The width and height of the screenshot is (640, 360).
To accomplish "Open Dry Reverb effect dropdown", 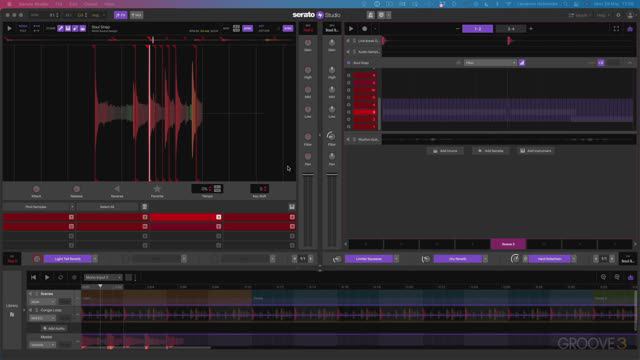I will pos(485,259).
